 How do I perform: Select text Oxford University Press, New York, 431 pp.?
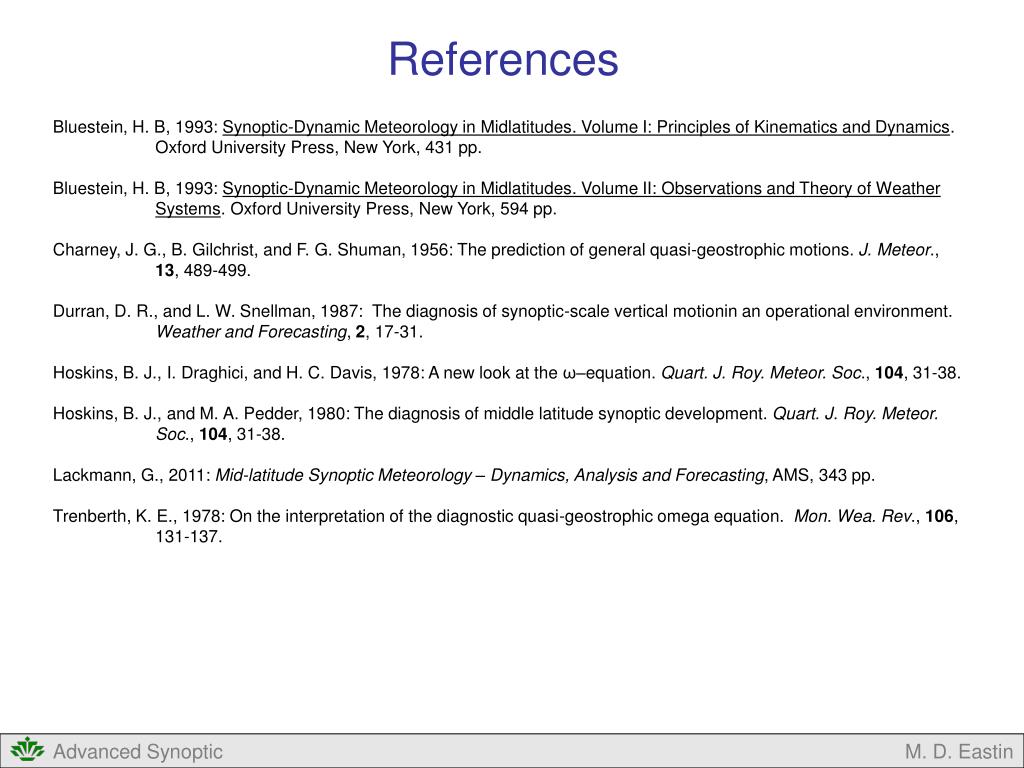318,148
